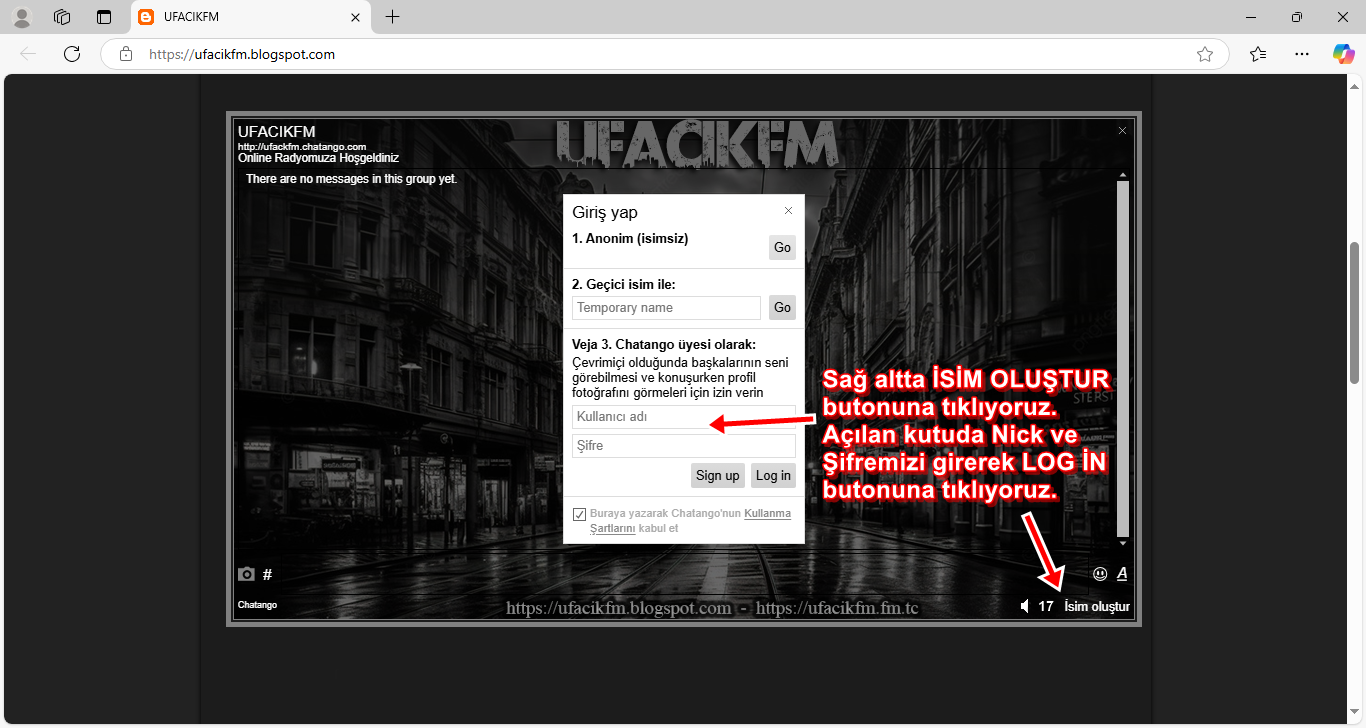
Task: Click "There are no messages in this group yet."
Action: click(x=351, y=179)
